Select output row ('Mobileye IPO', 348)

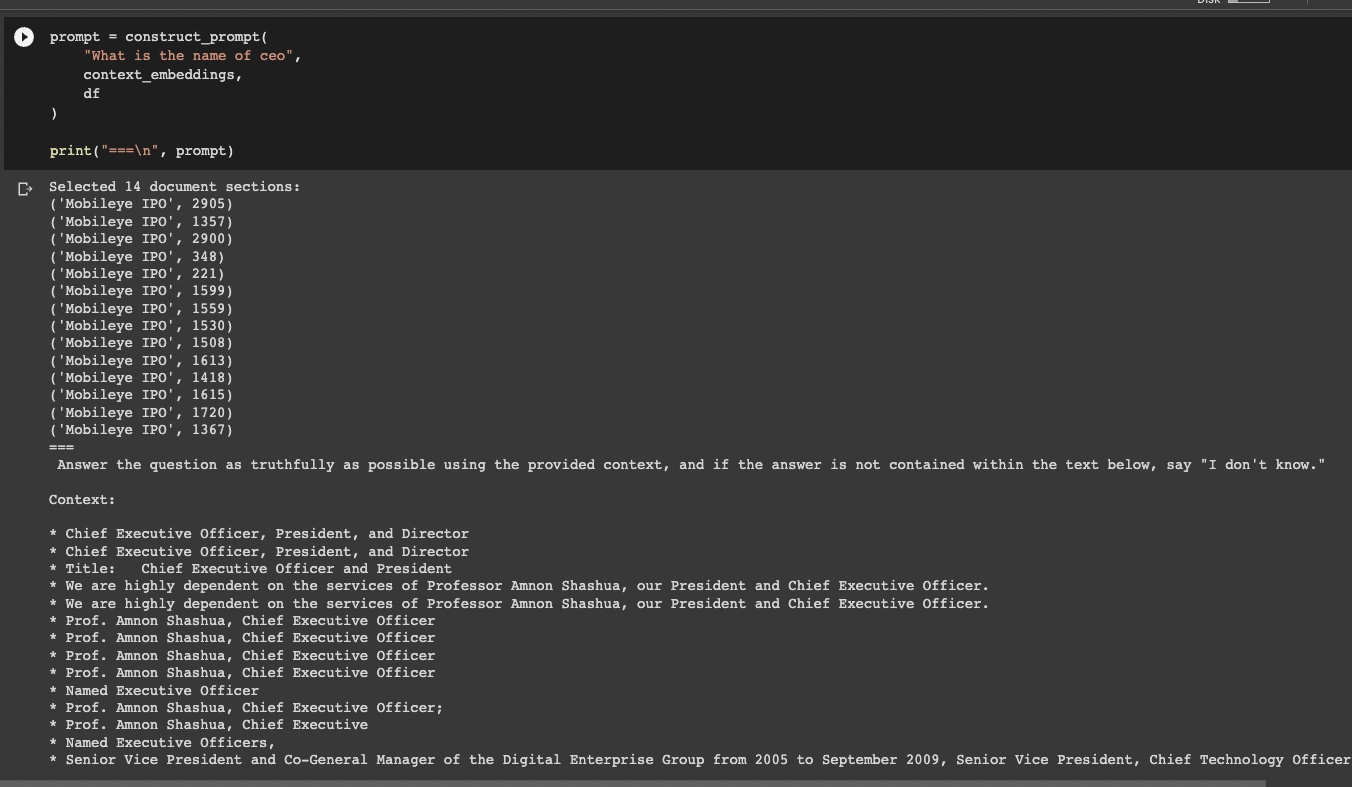pos(137,256)
